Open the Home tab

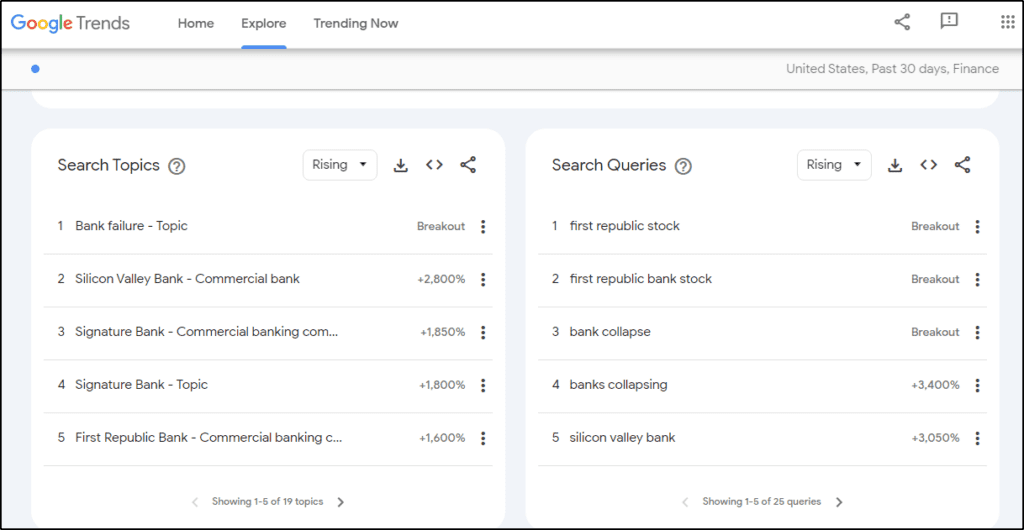tap(196, 23)
